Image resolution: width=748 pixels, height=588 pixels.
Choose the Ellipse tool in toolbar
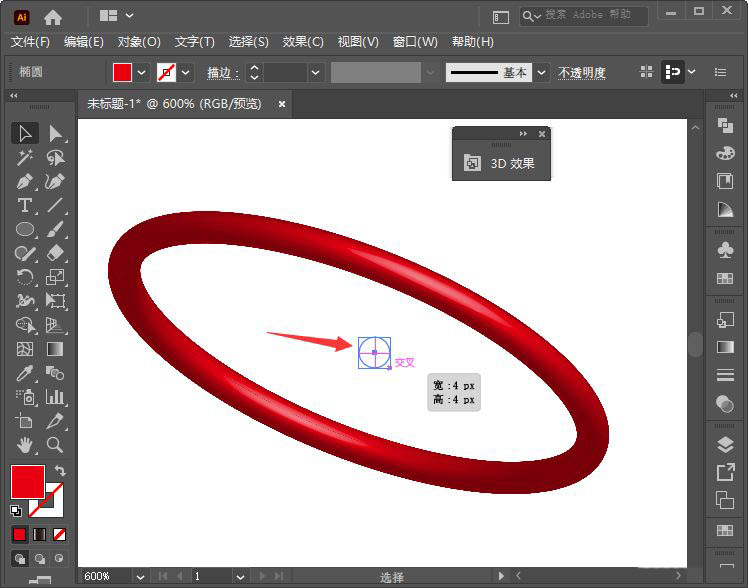[x=25, y=229]
